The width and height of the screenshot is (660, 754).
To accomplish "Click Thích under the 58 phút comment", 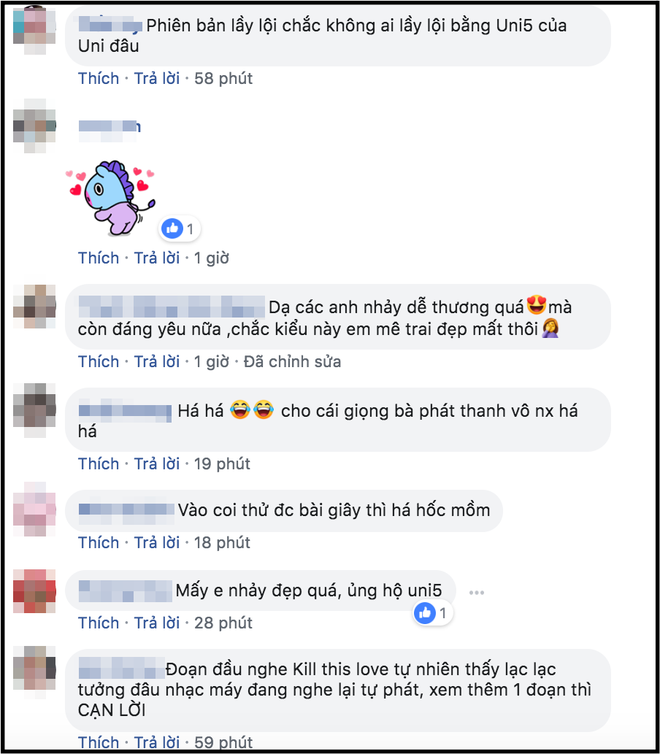I will [99, 78].
